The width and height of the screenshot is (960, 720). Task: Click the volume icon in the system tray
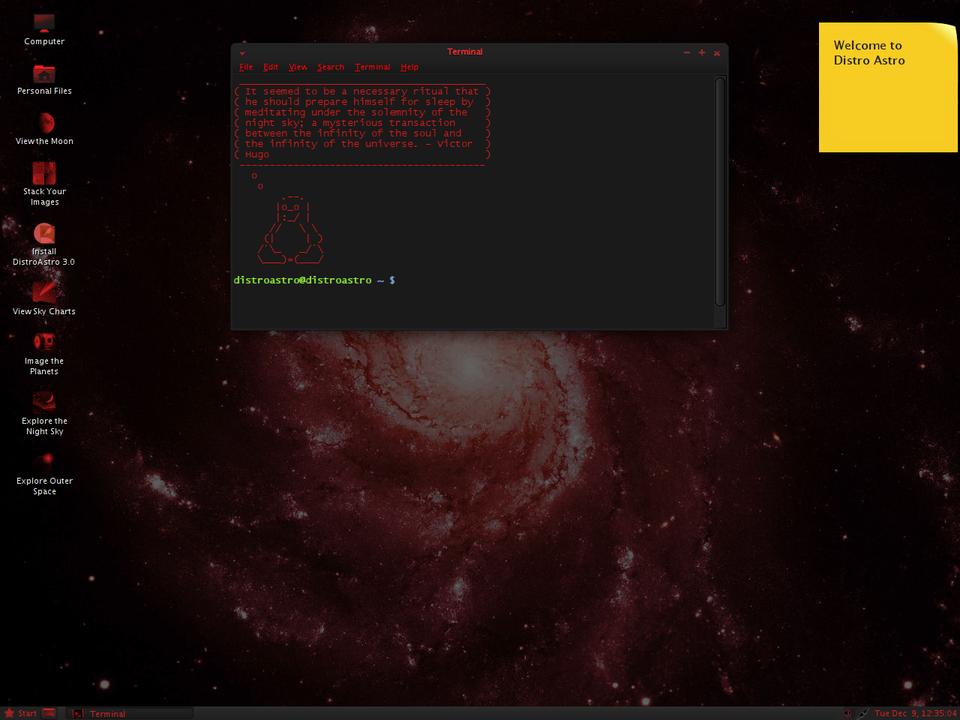847,713
